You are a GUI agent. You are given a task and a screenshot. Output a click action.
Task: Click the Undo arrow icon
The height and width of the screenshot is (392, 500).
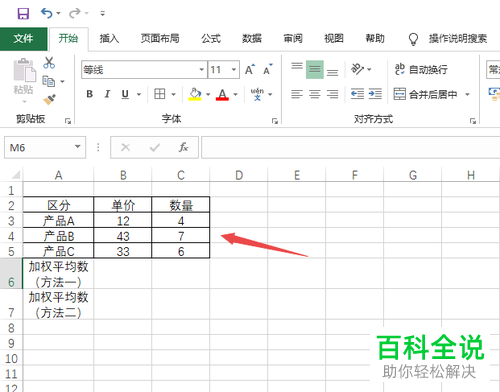(47, 13)
